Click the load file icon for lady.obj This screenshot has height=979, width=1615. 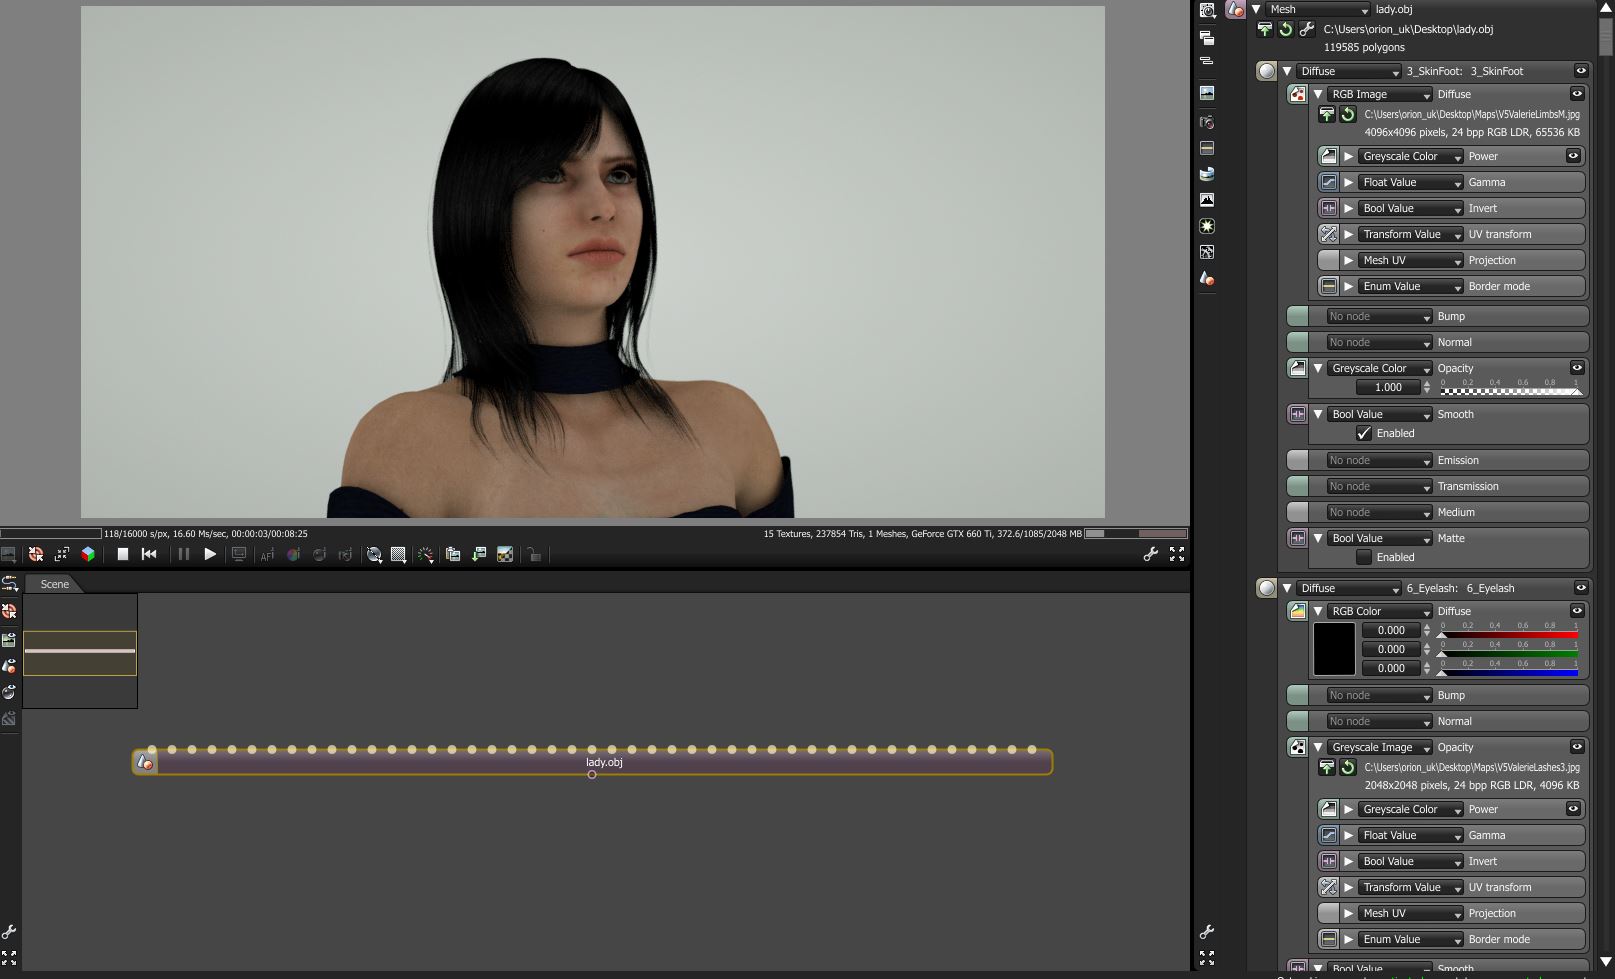pyautogui.click(x=1265, y=29)
